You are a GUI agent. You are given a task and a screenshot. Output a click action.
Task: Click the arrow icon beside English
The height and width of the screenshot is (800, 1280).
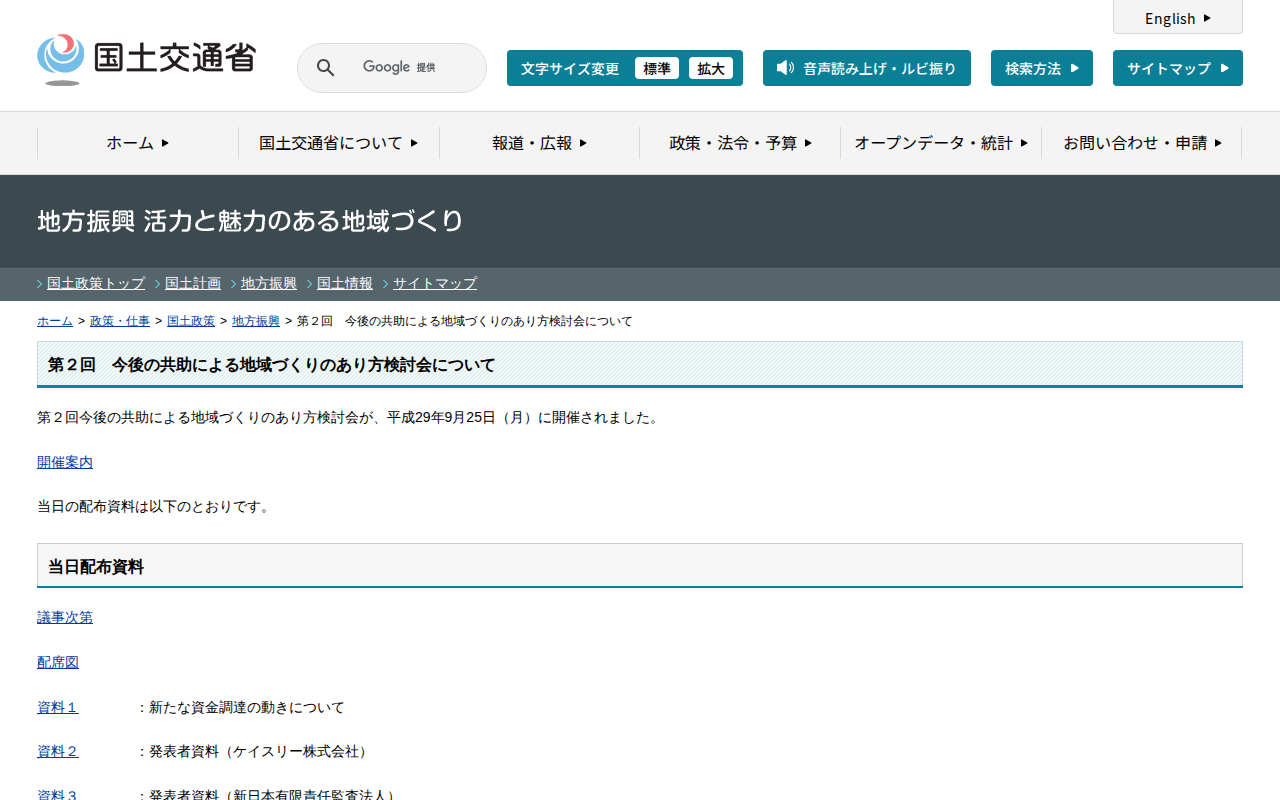coord(1207,18)
